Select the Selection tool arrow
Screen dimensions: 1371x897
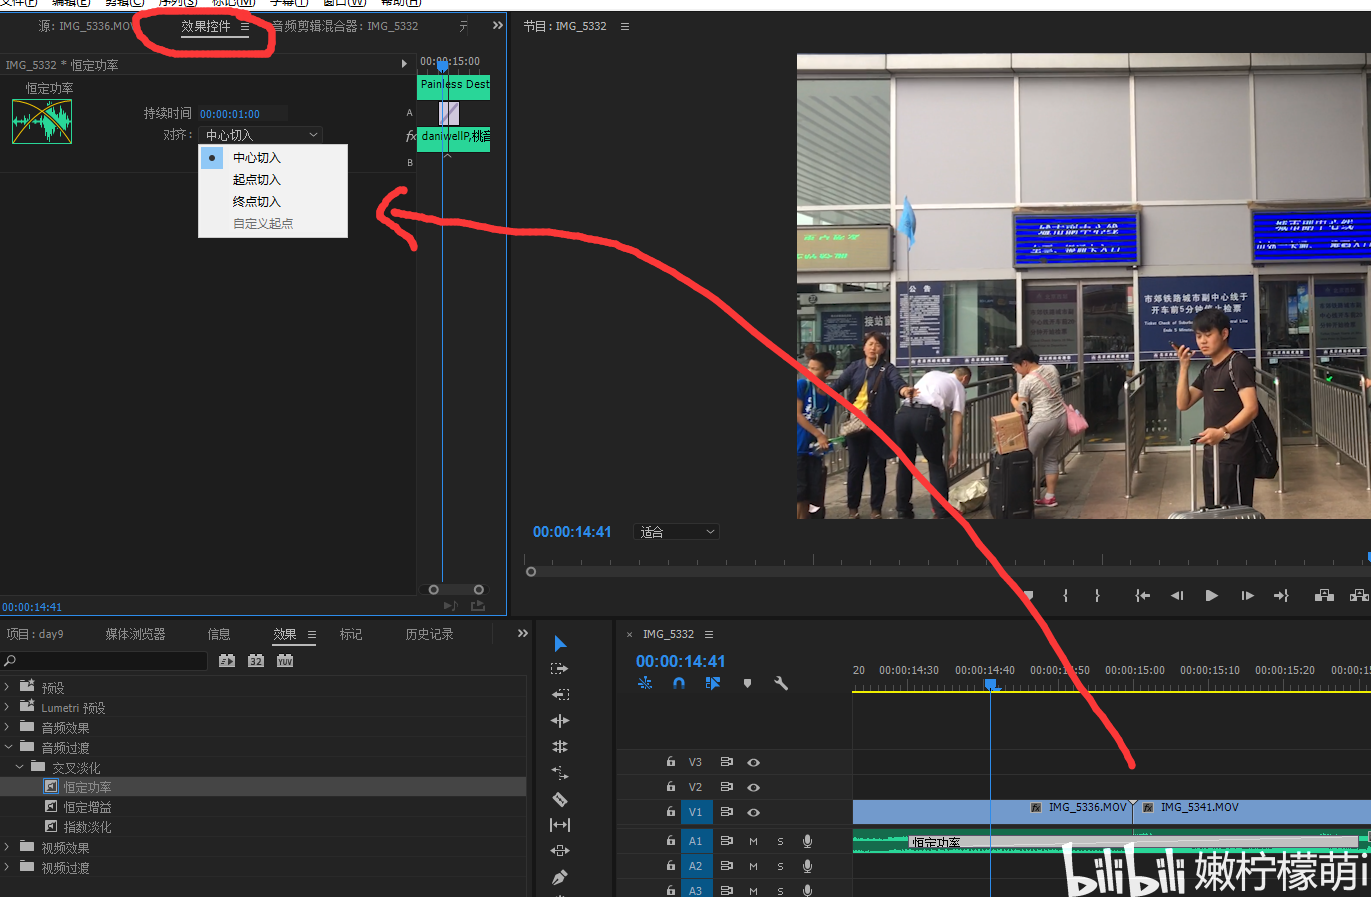560,644
